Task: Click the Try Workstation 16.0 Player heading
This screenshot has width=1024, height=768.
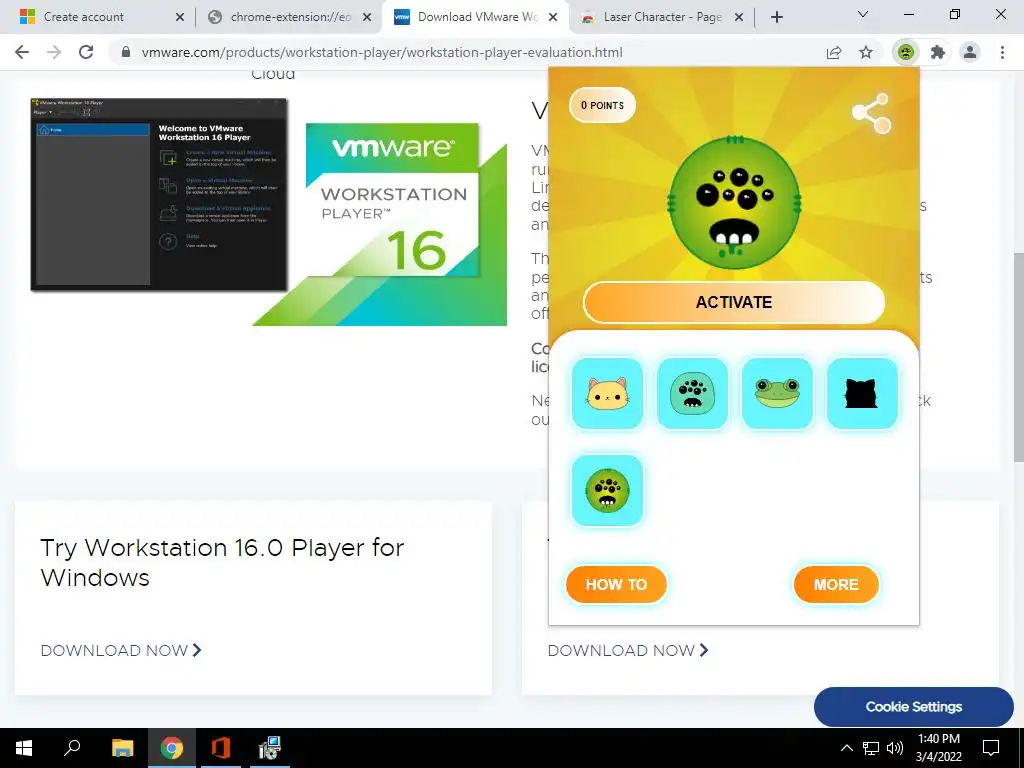Action: [x=222, y=562]
